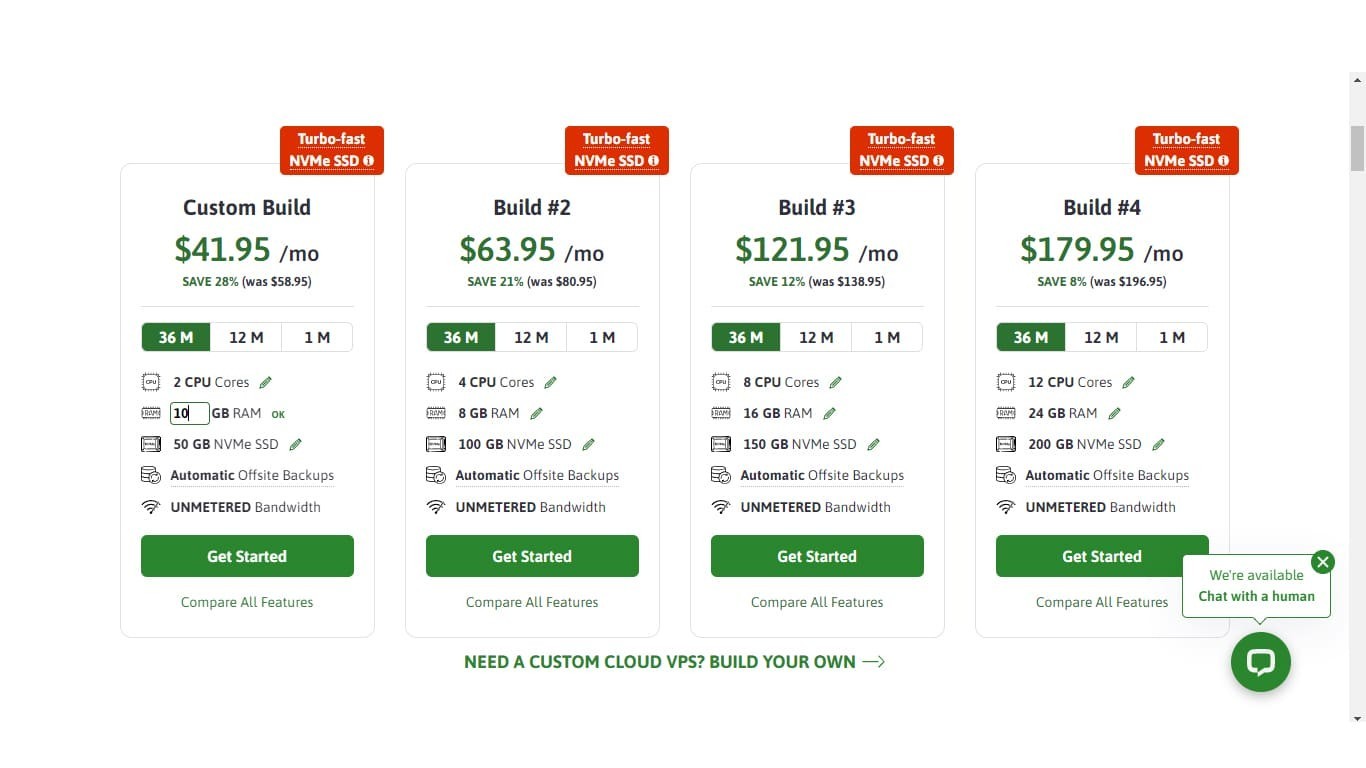Edit NVMe SSD pencil icon in Custom Build
The image size is (1366, 768).
click(x=295, y=444)
